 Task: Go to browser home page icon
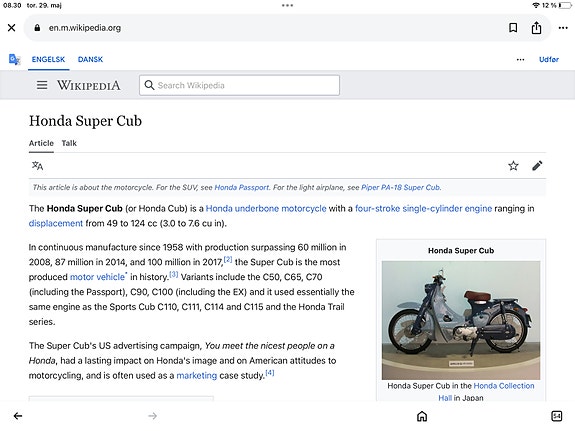(422, 416)
